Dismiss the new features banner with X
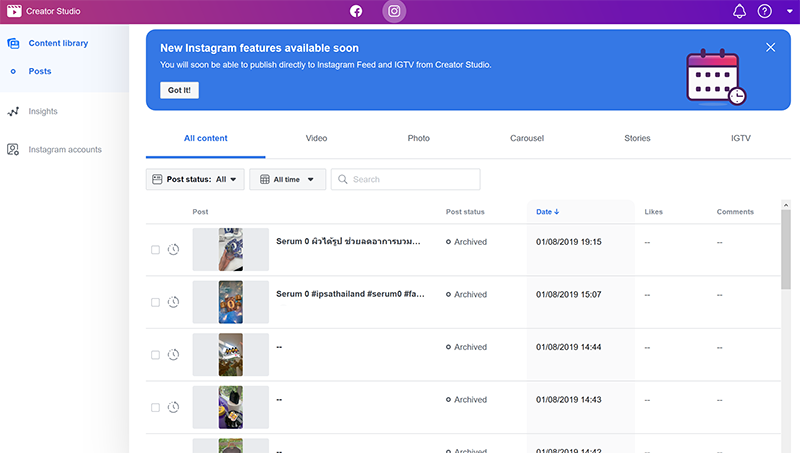The image size is (800, 453). (770, 47)
